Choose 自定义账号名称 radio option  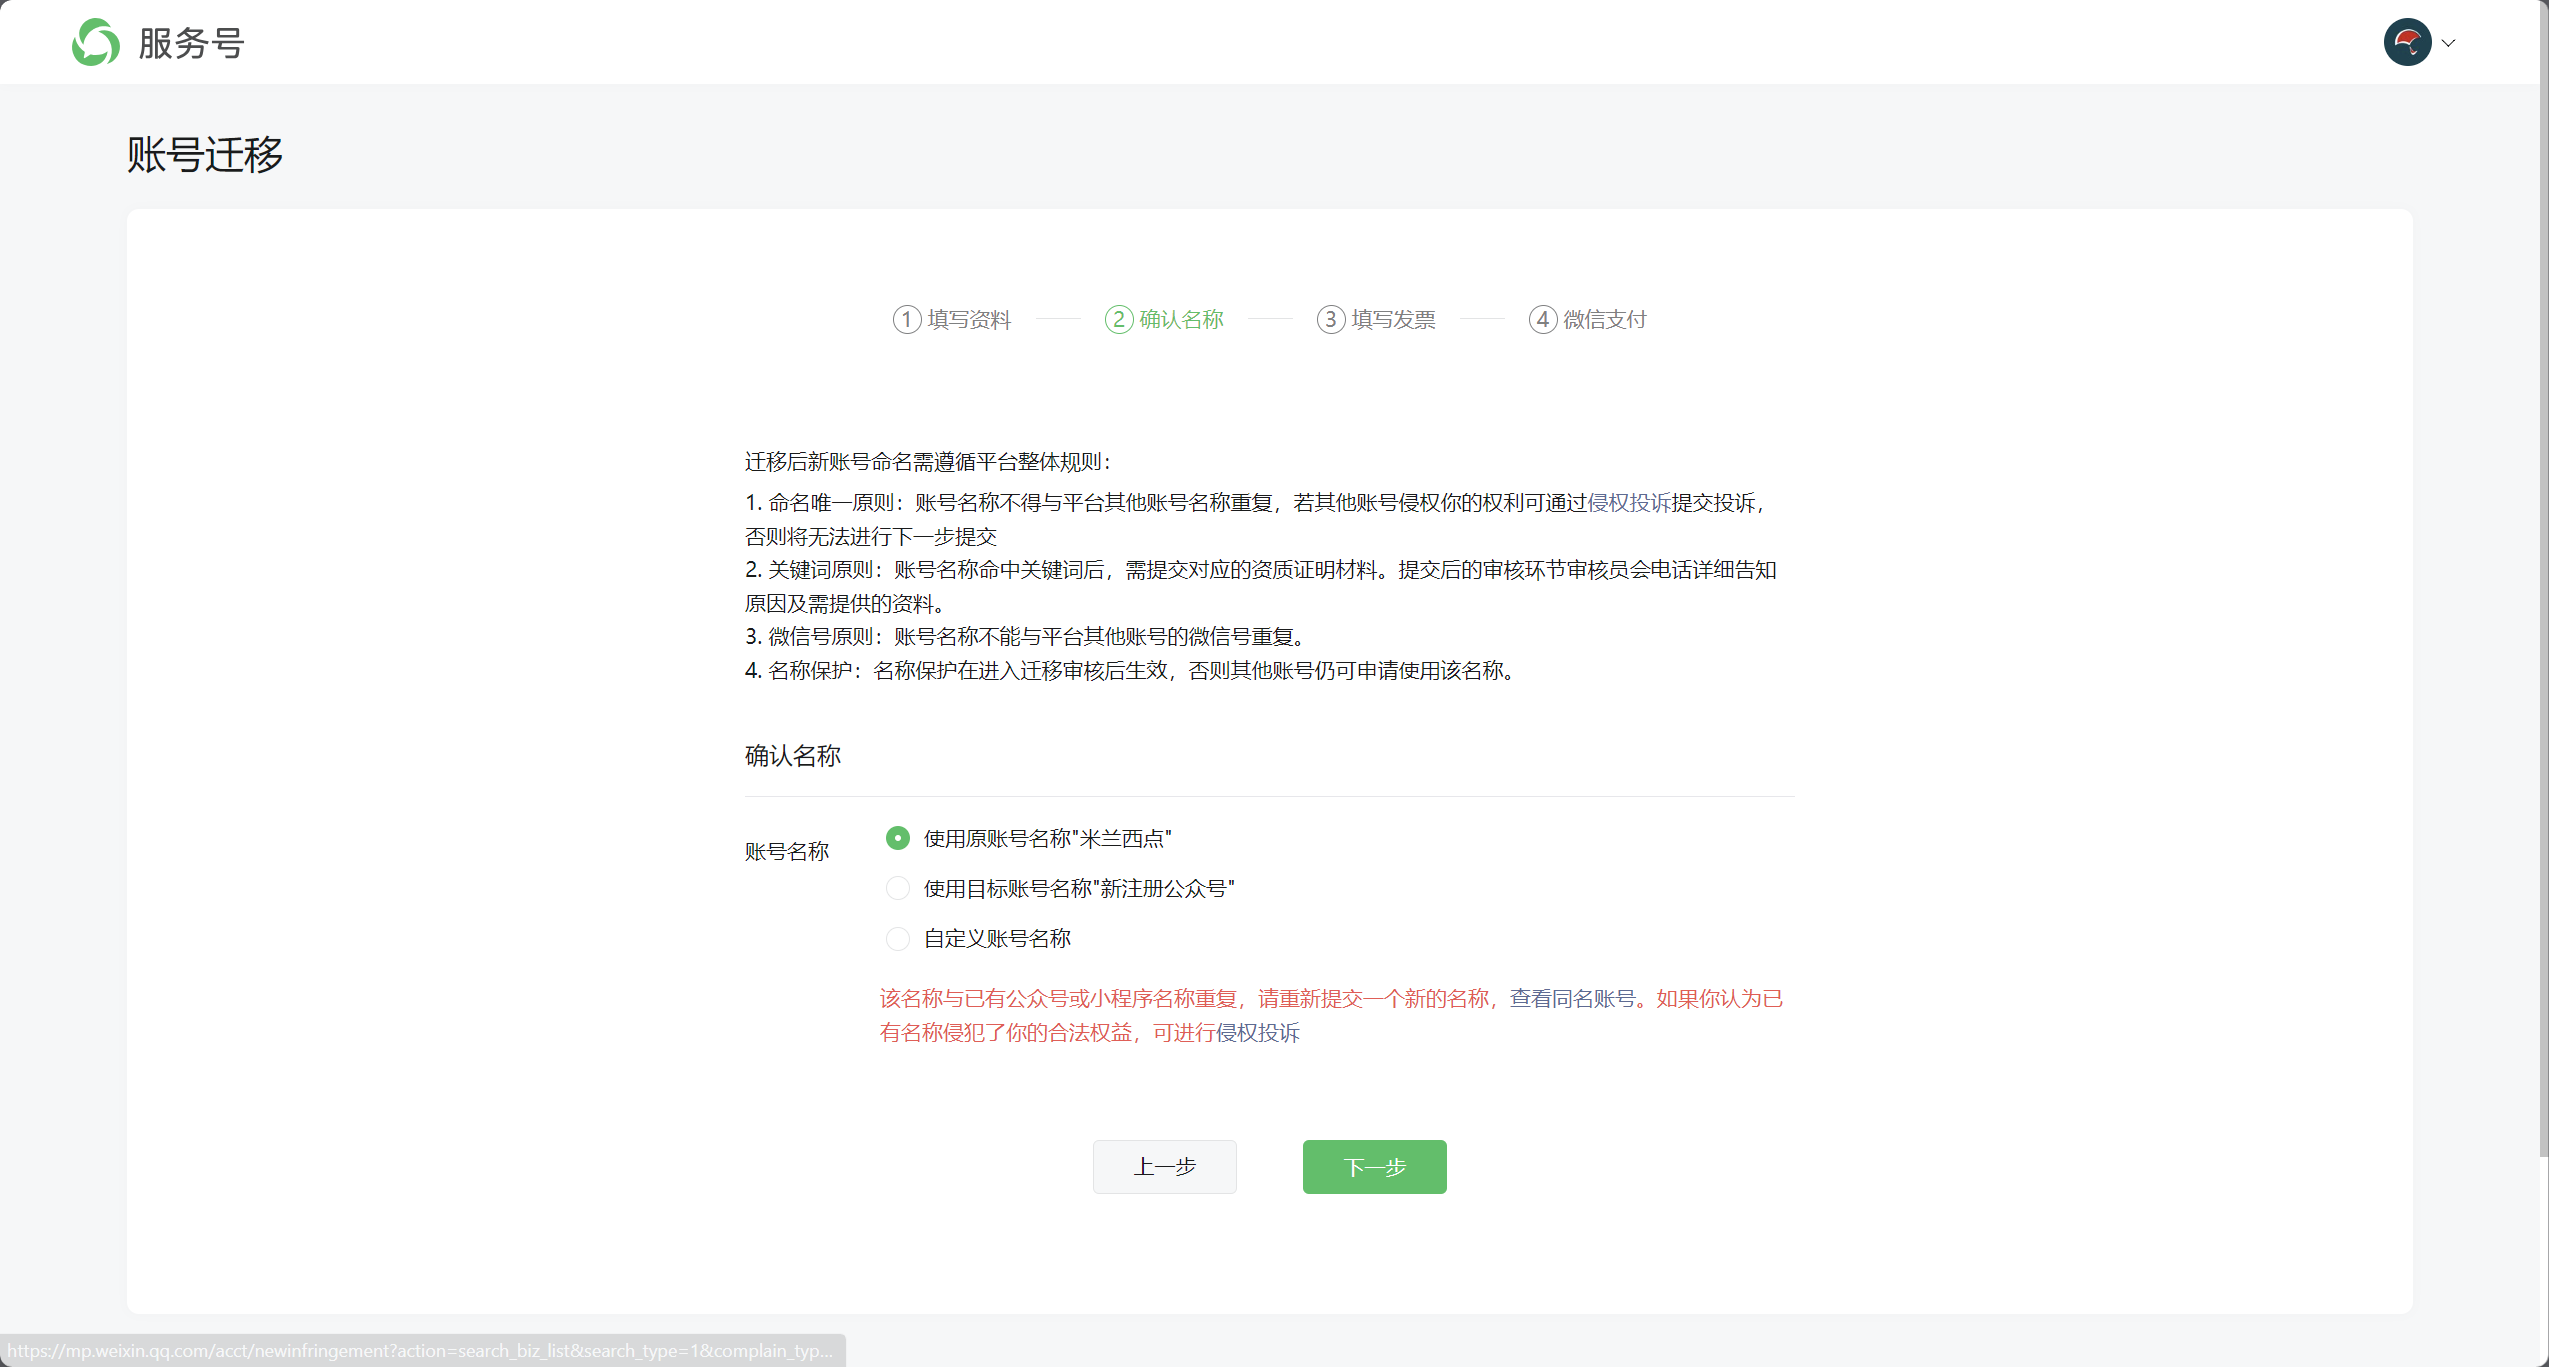(x=898, y=938)
